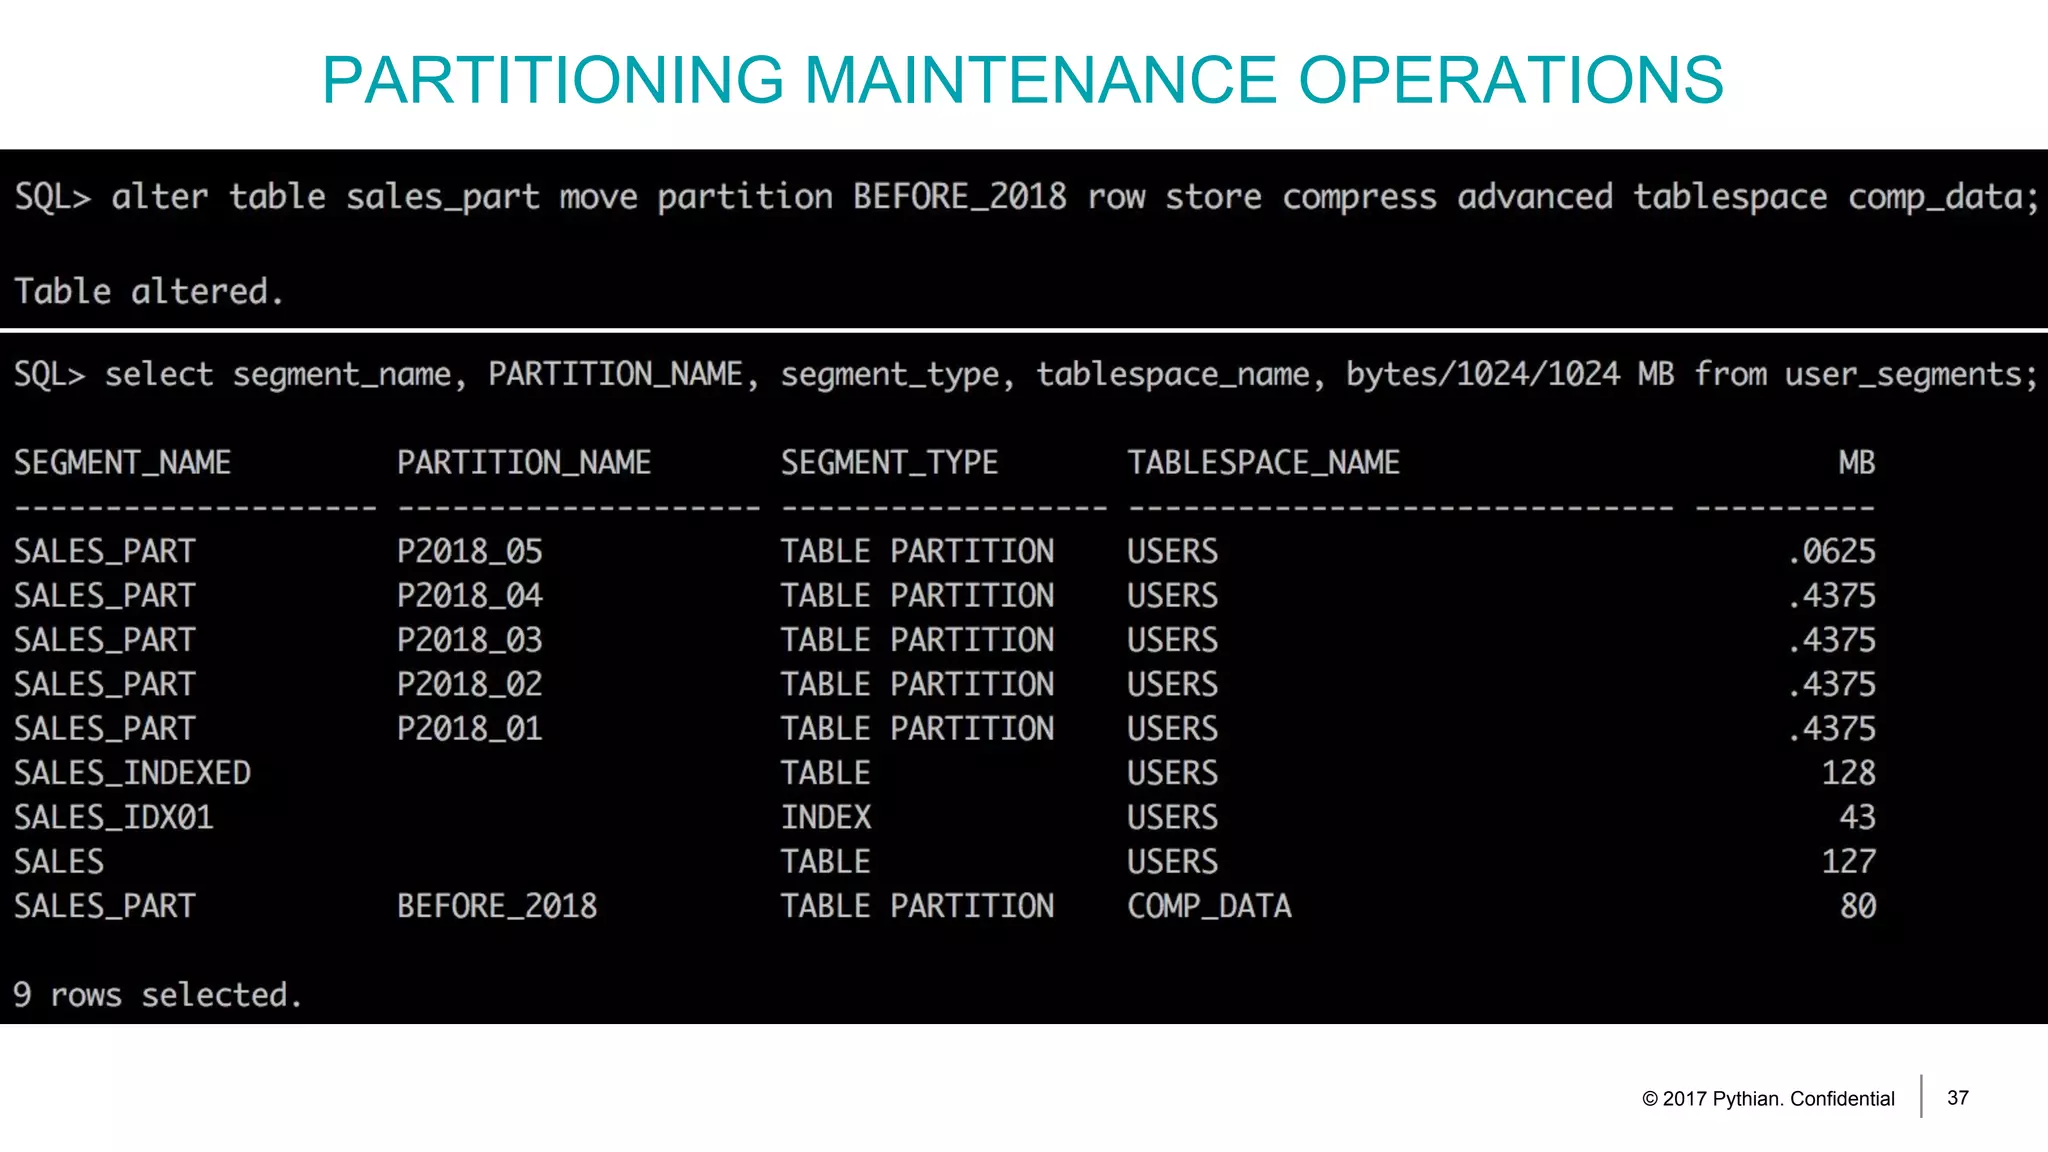Click the .0625 MB value

(1832, 551)
